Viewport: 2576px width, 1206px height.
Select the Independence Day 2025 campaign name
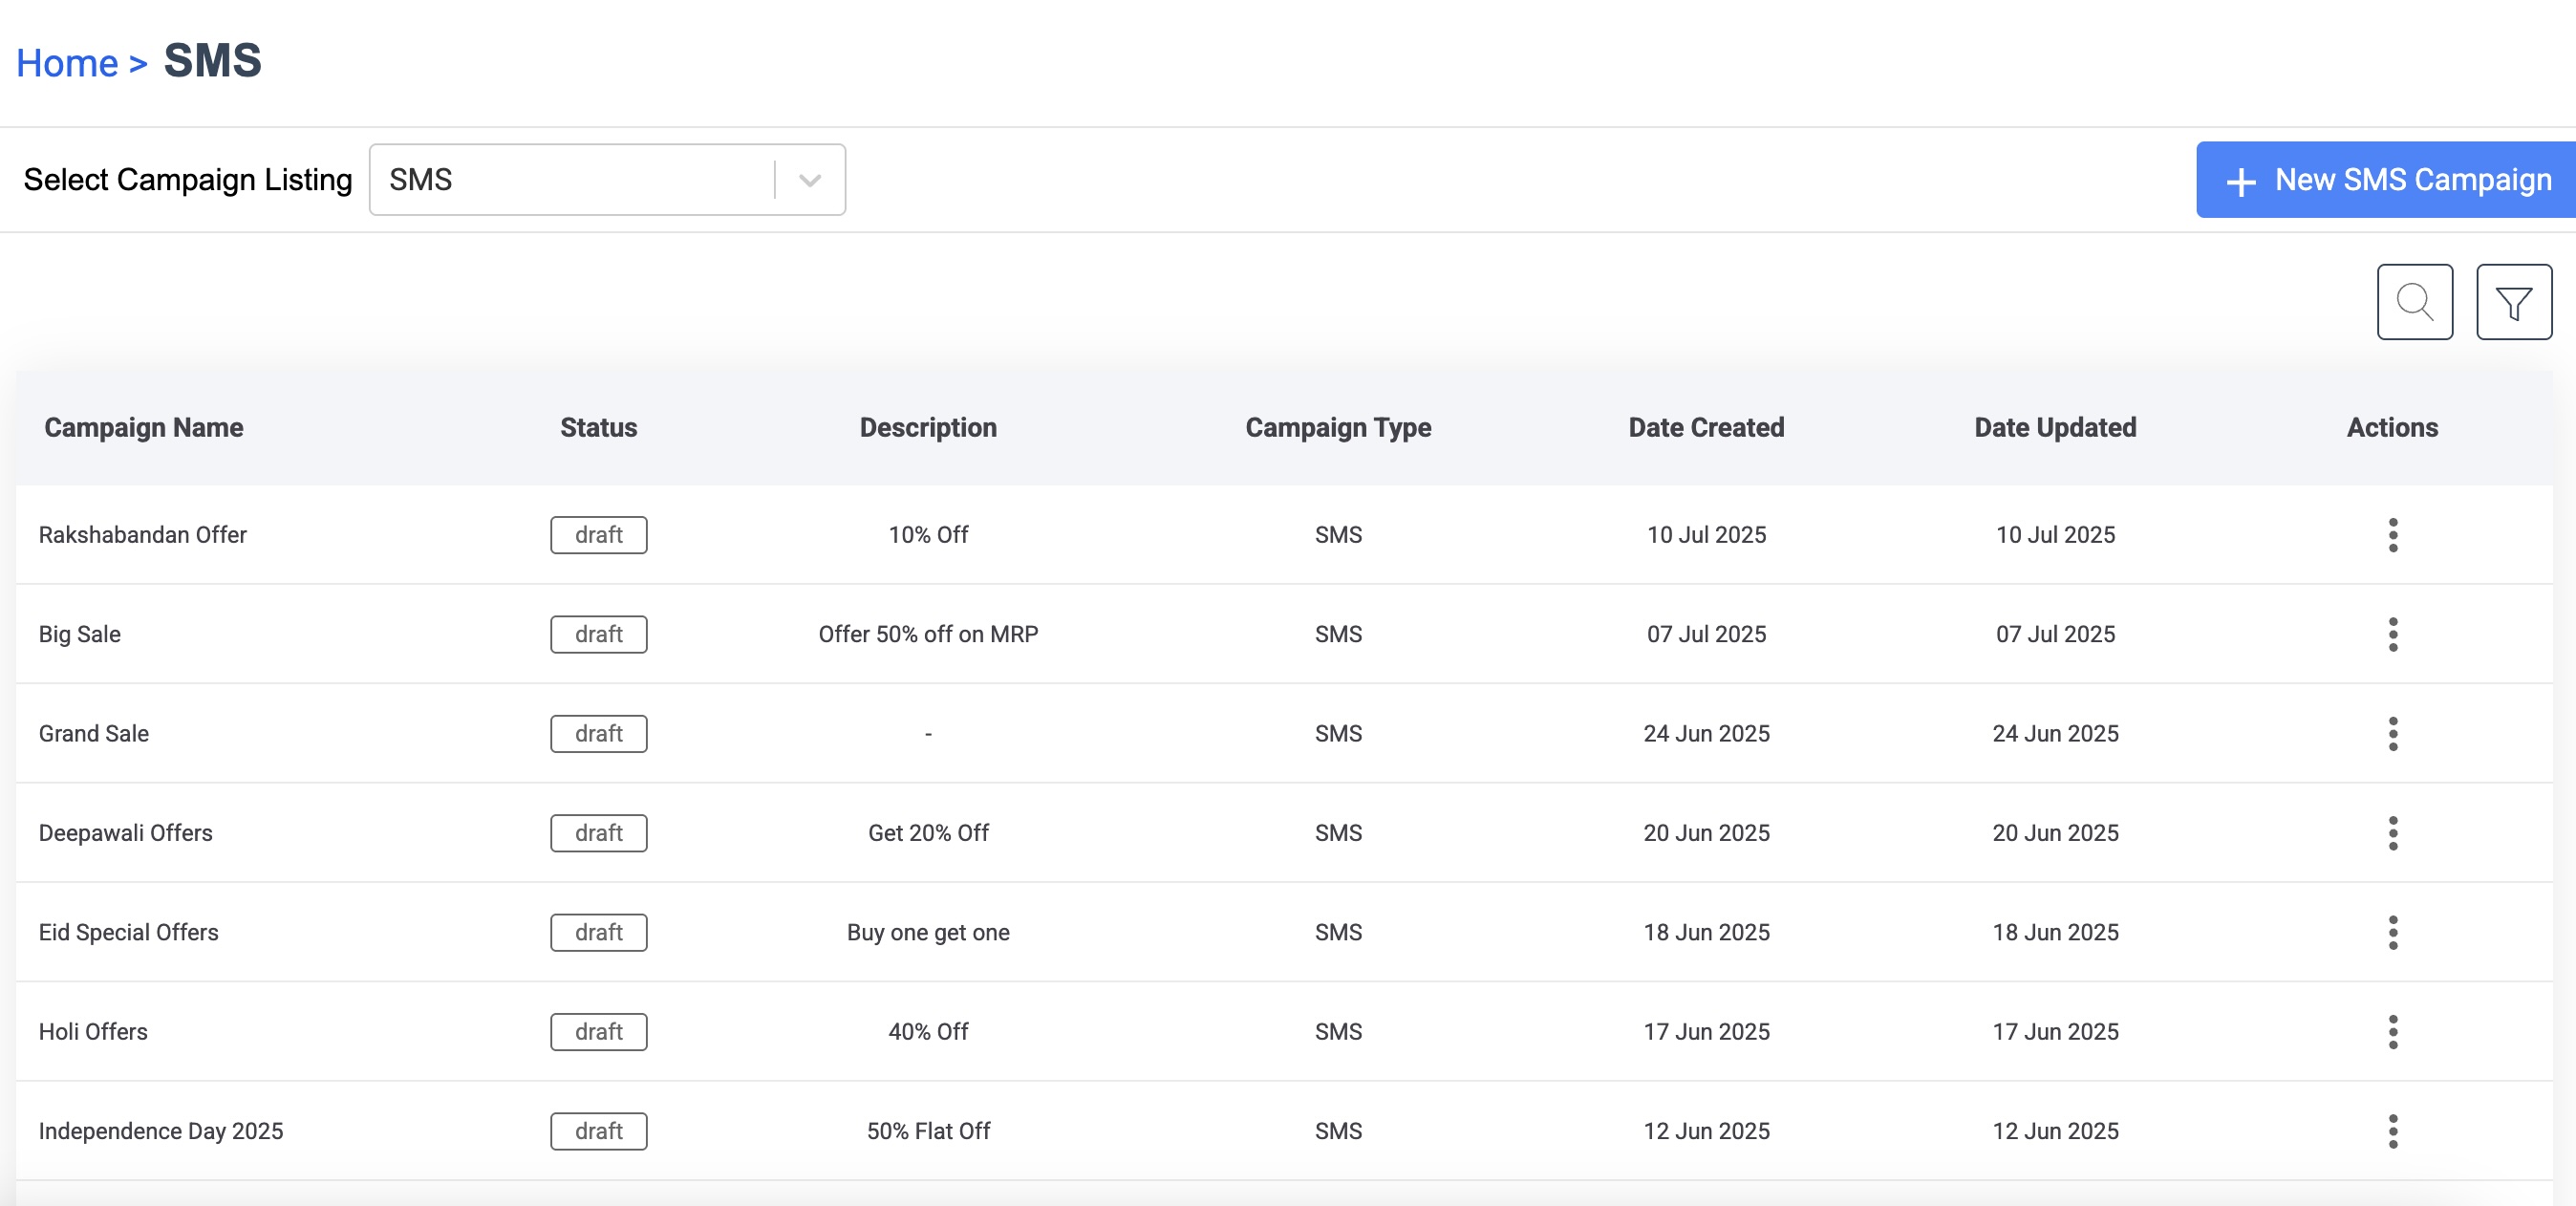pos(161,1131)
